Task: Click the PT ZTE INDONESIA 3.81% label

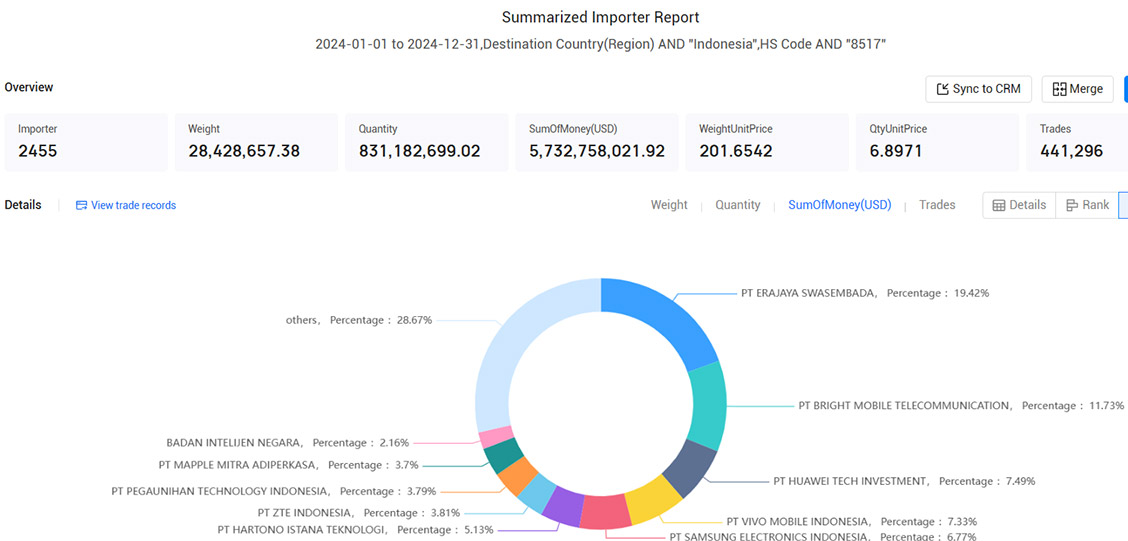Action: pyautogui.click(x=358, y=513)
